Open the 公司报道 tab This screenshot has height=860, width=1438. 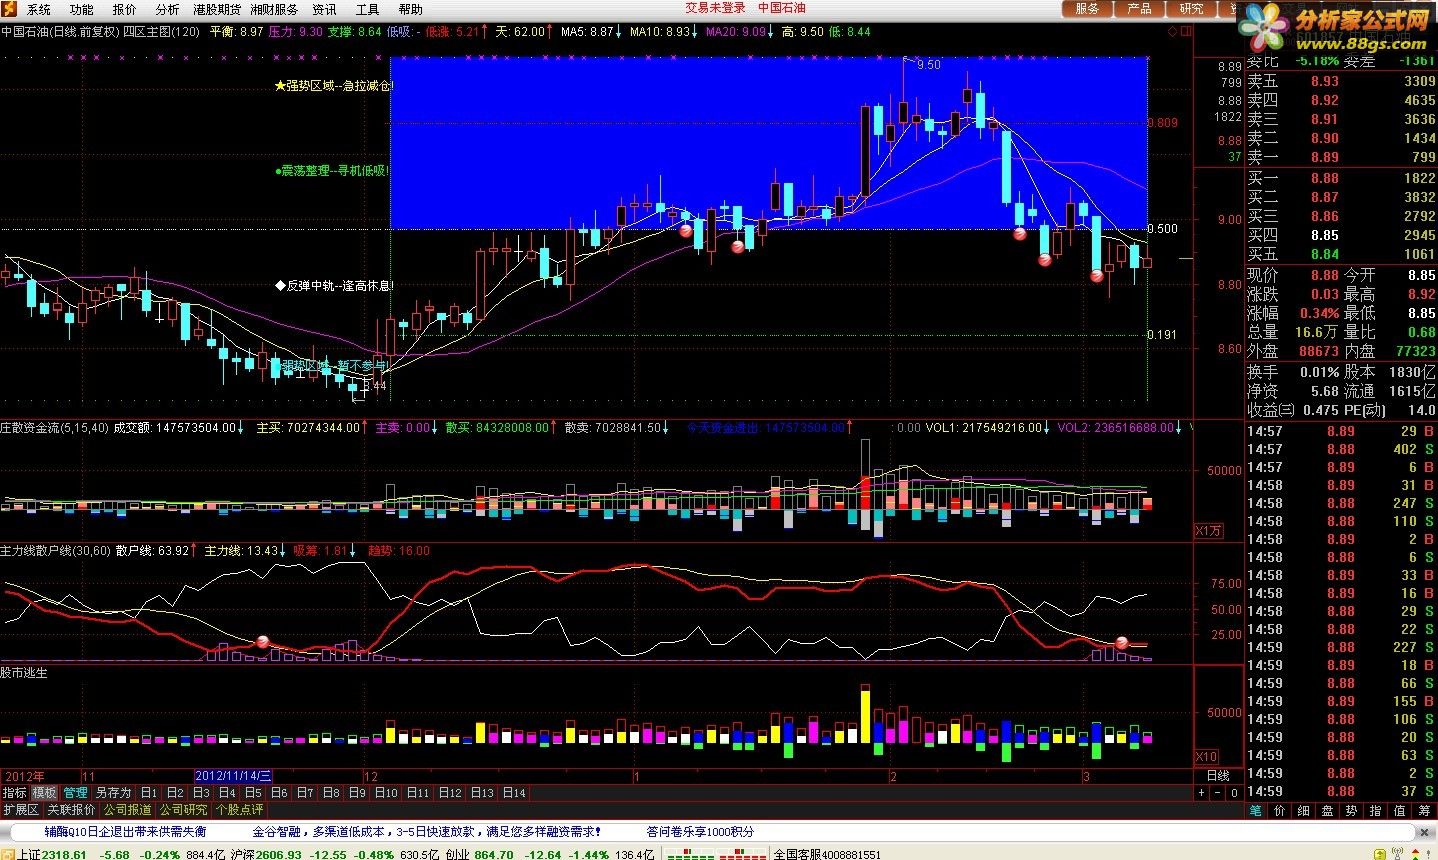[x=127, y=809]
